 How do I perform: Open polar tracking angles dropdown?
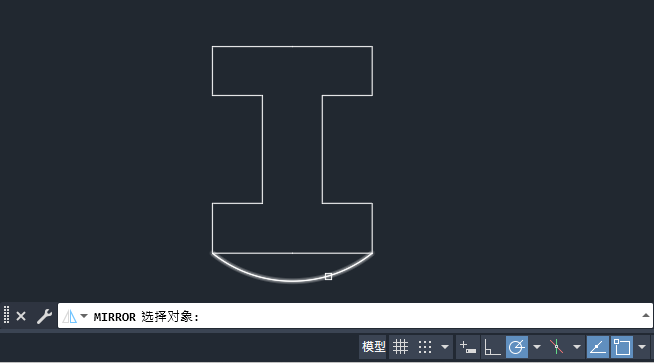(x=537, y=347)
